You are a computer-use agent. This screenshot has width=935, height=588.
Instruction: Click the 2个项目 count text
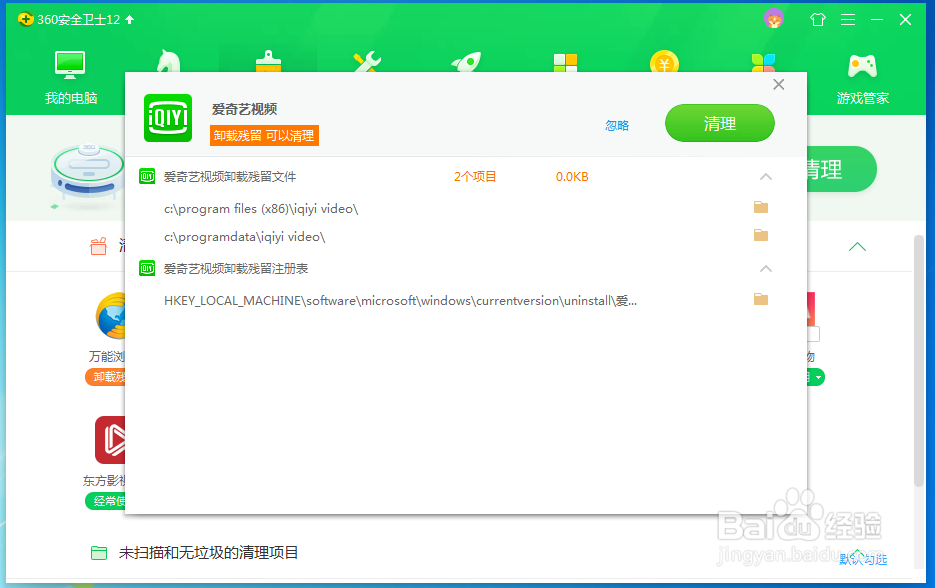[x=475, y=177]
